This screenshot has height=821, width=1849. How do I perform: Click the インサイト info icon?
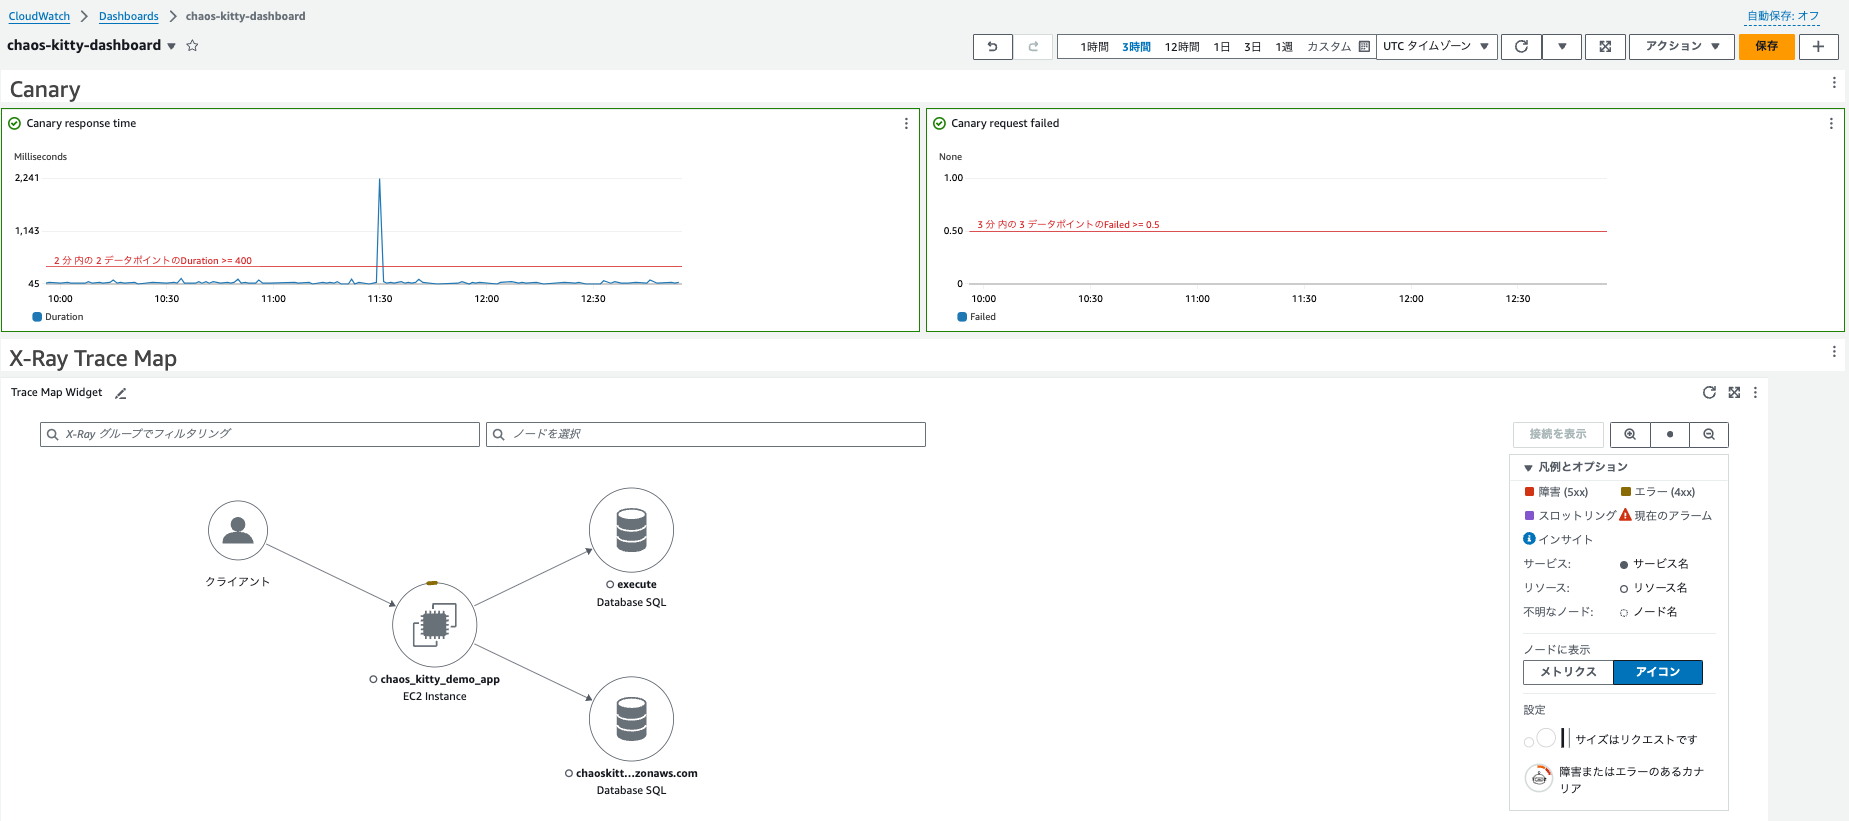point(1529,539)
